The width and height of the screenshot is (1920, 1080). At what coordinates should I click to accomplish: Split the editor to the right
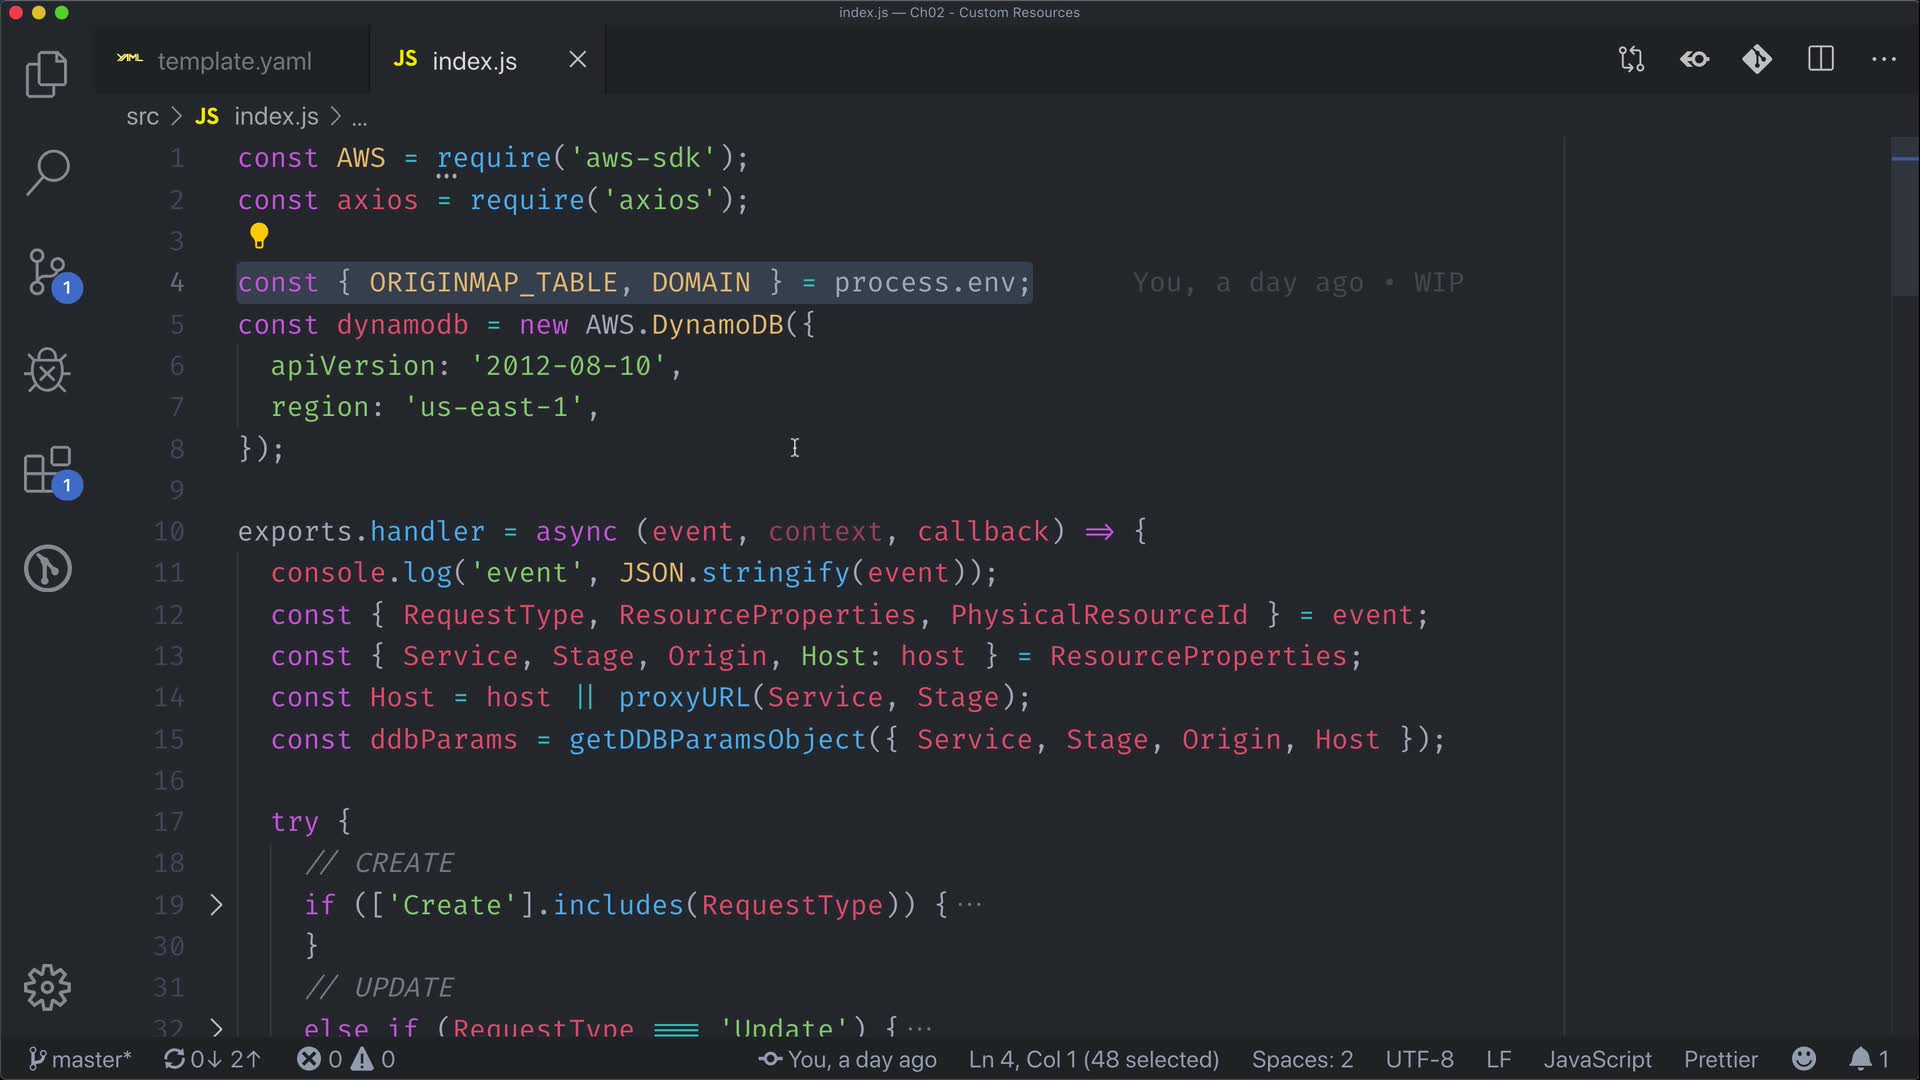click(x=1820, y=60)
